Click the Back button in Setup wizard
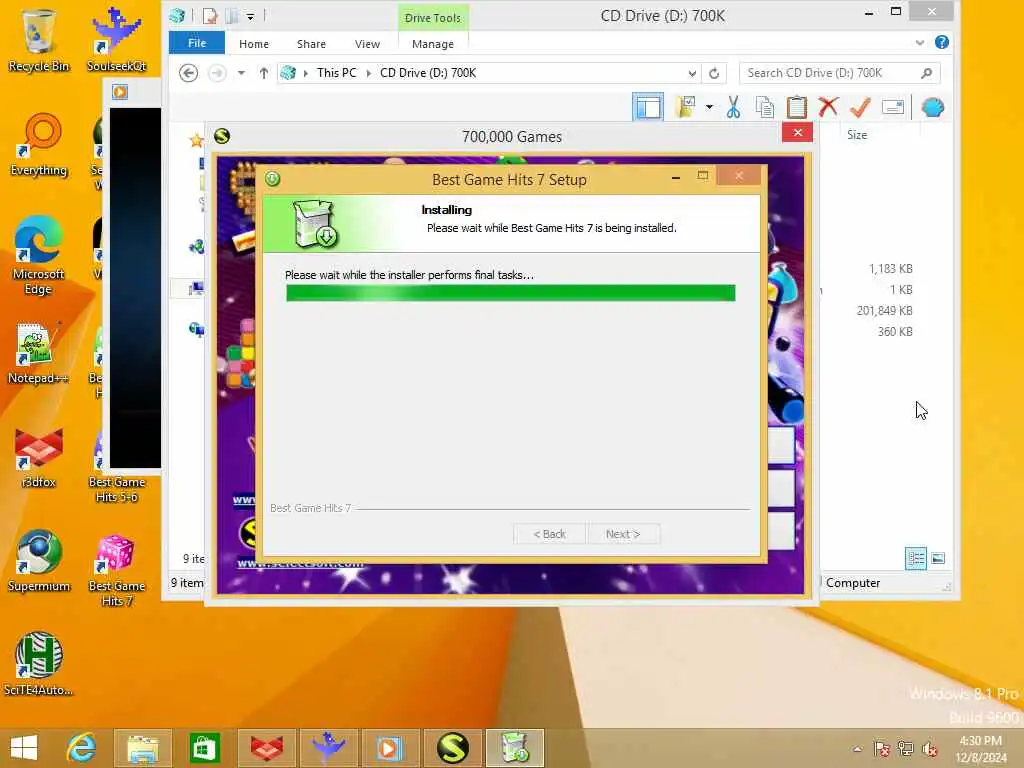This screenshot has width=1024, height=768. point(549,534)
